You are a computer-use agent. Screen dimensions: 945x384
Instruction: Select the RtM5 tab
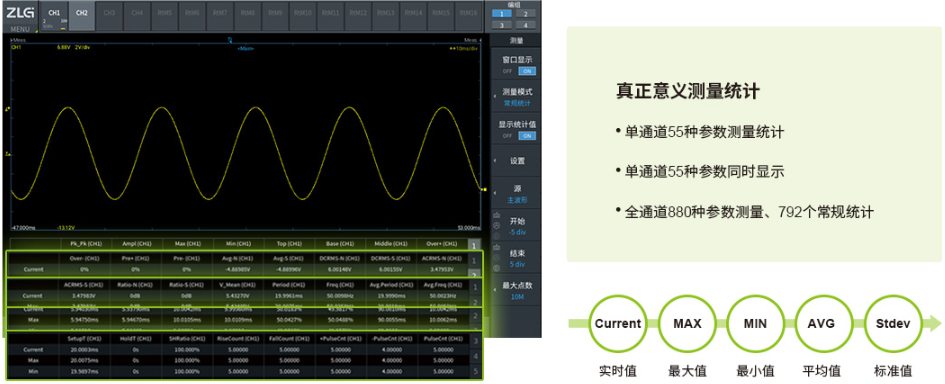[x=165, y=16]
